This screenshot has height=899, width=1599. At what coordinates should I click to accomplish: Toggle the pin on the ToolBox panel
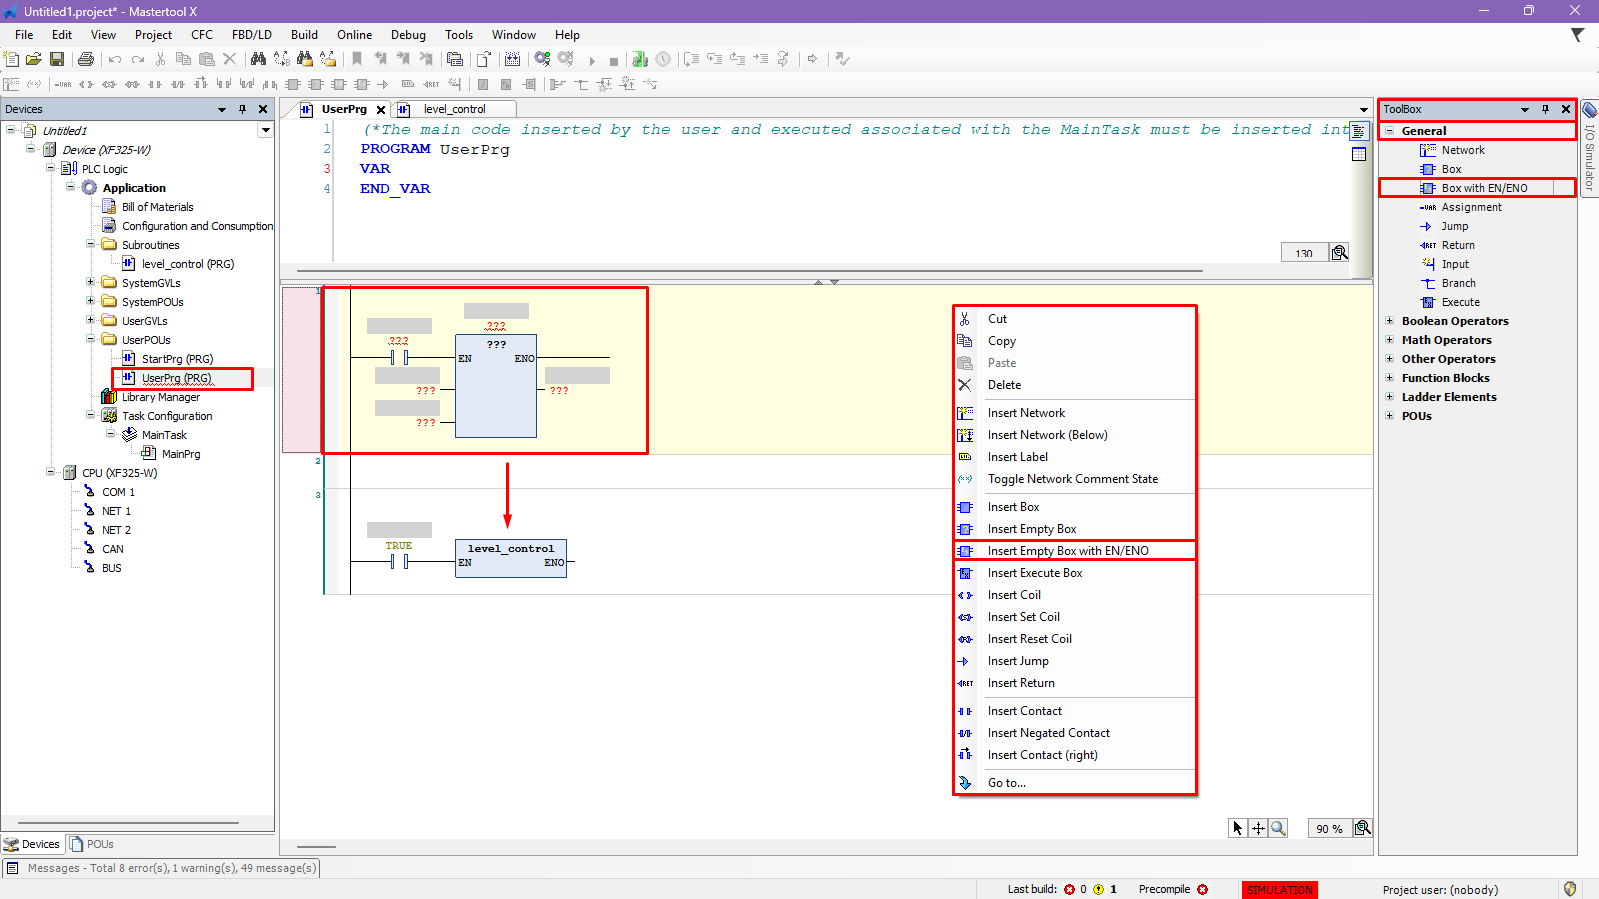point(1545,109)
